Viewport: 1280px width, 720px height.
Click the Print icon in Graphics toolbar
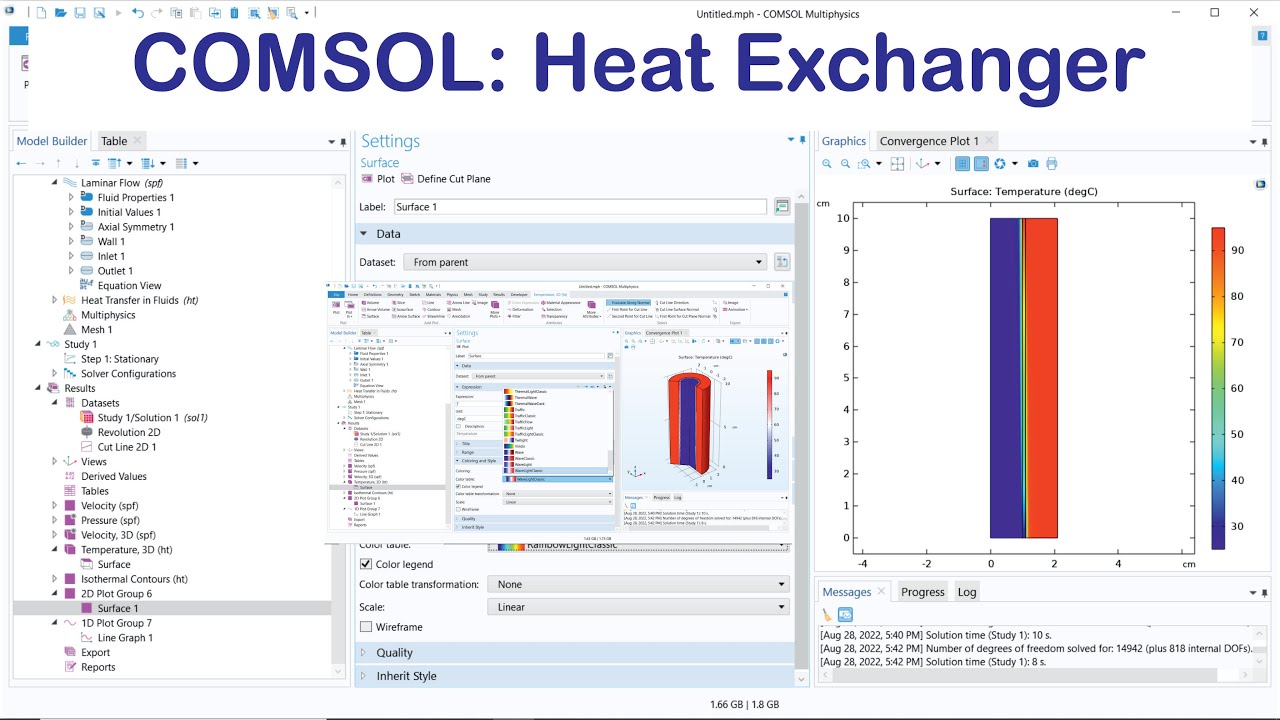[x=1052, y=164]
